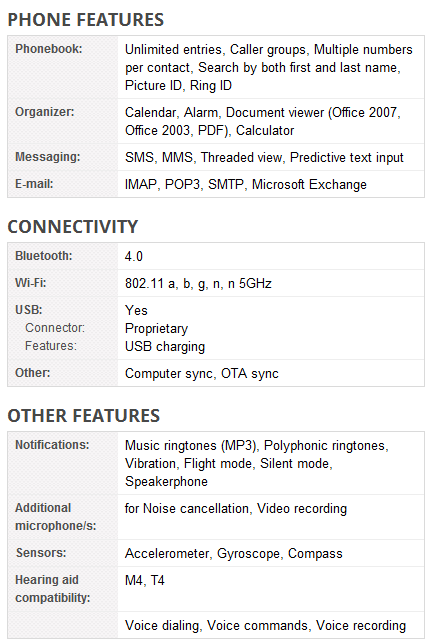The image size is (430, 643).
Task: Click the E-mail label
Action: point(34,184)
